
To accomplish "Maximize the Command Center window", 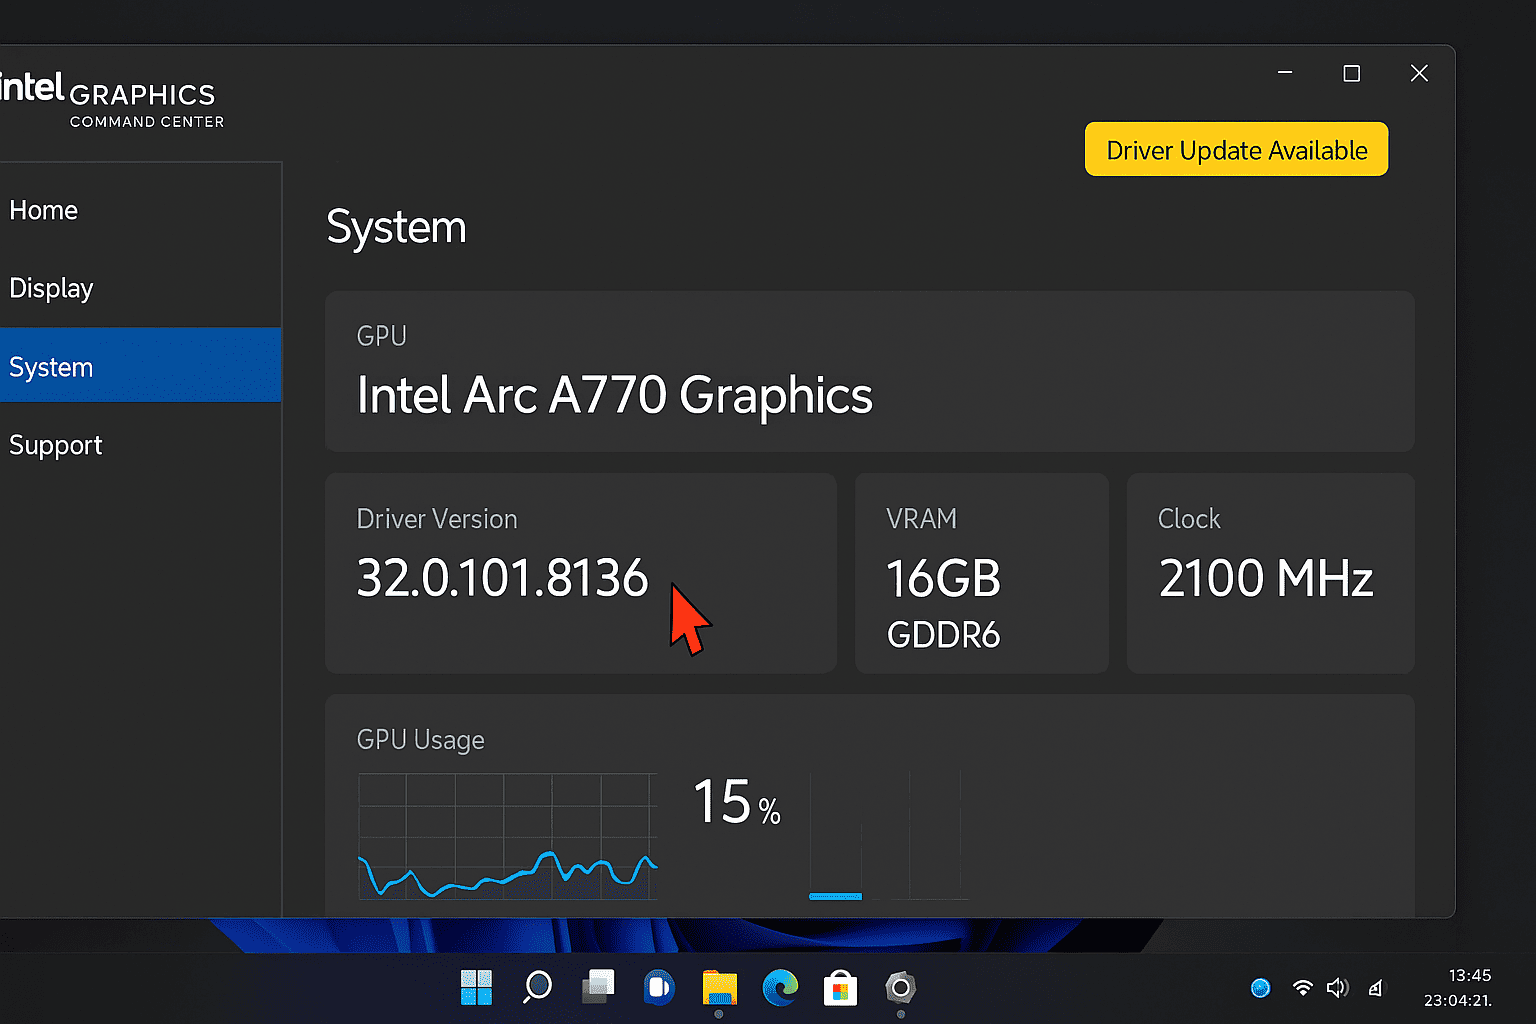I will (x=1352, y=73).
